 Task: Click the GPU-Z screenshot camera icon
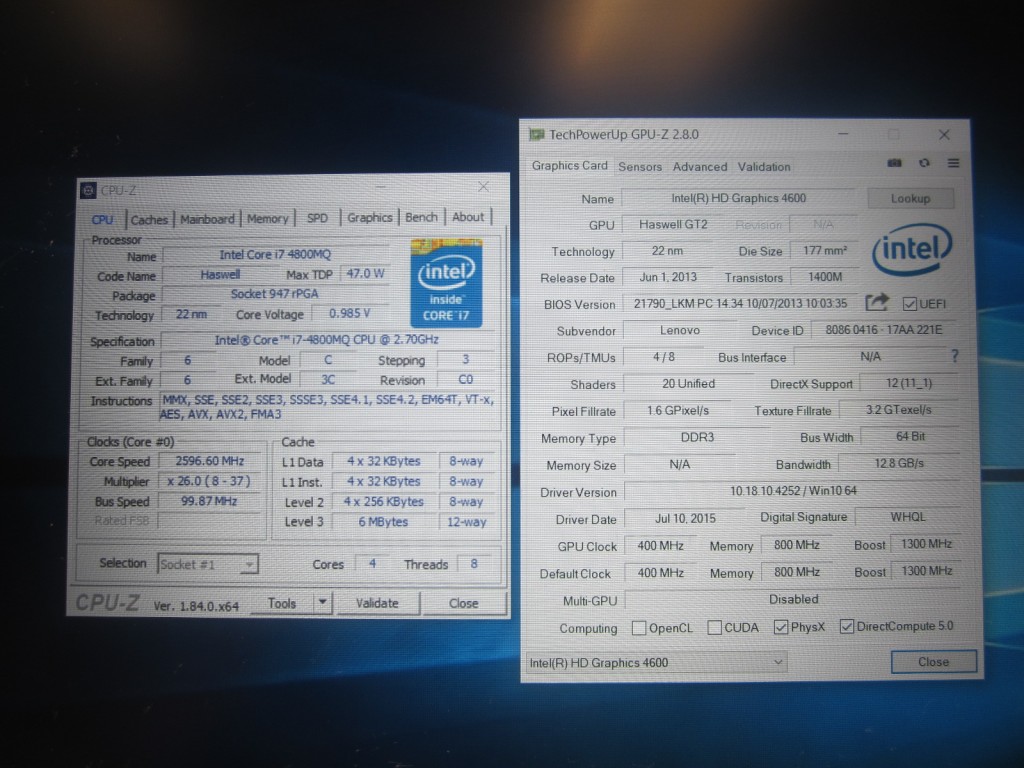[895, 163]
